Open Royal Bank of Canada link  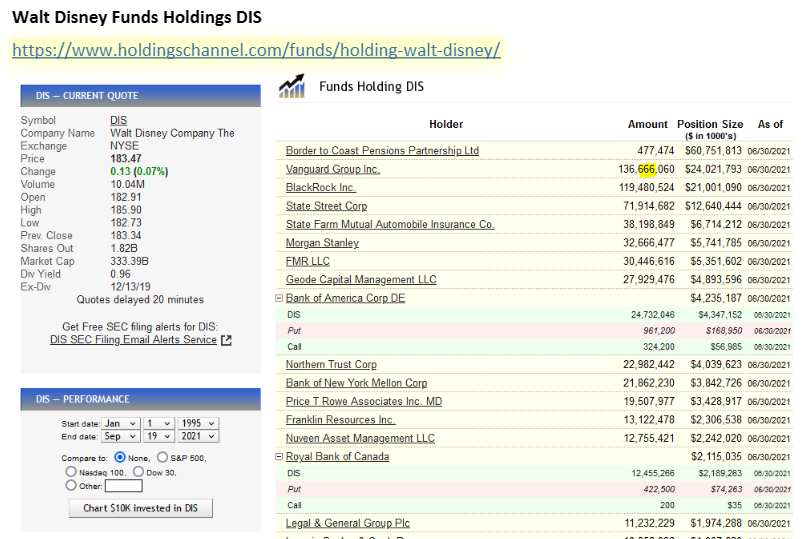tap(337, 457)
